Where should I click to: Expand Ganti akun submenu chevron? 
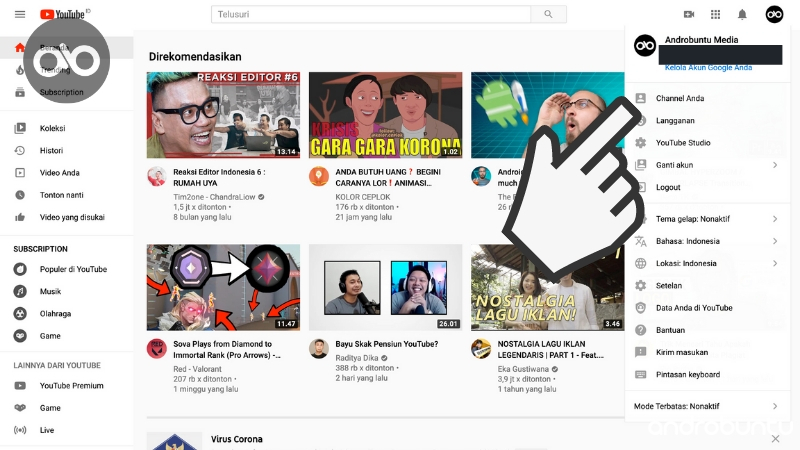pyautogui.click(x=775, y=165)
